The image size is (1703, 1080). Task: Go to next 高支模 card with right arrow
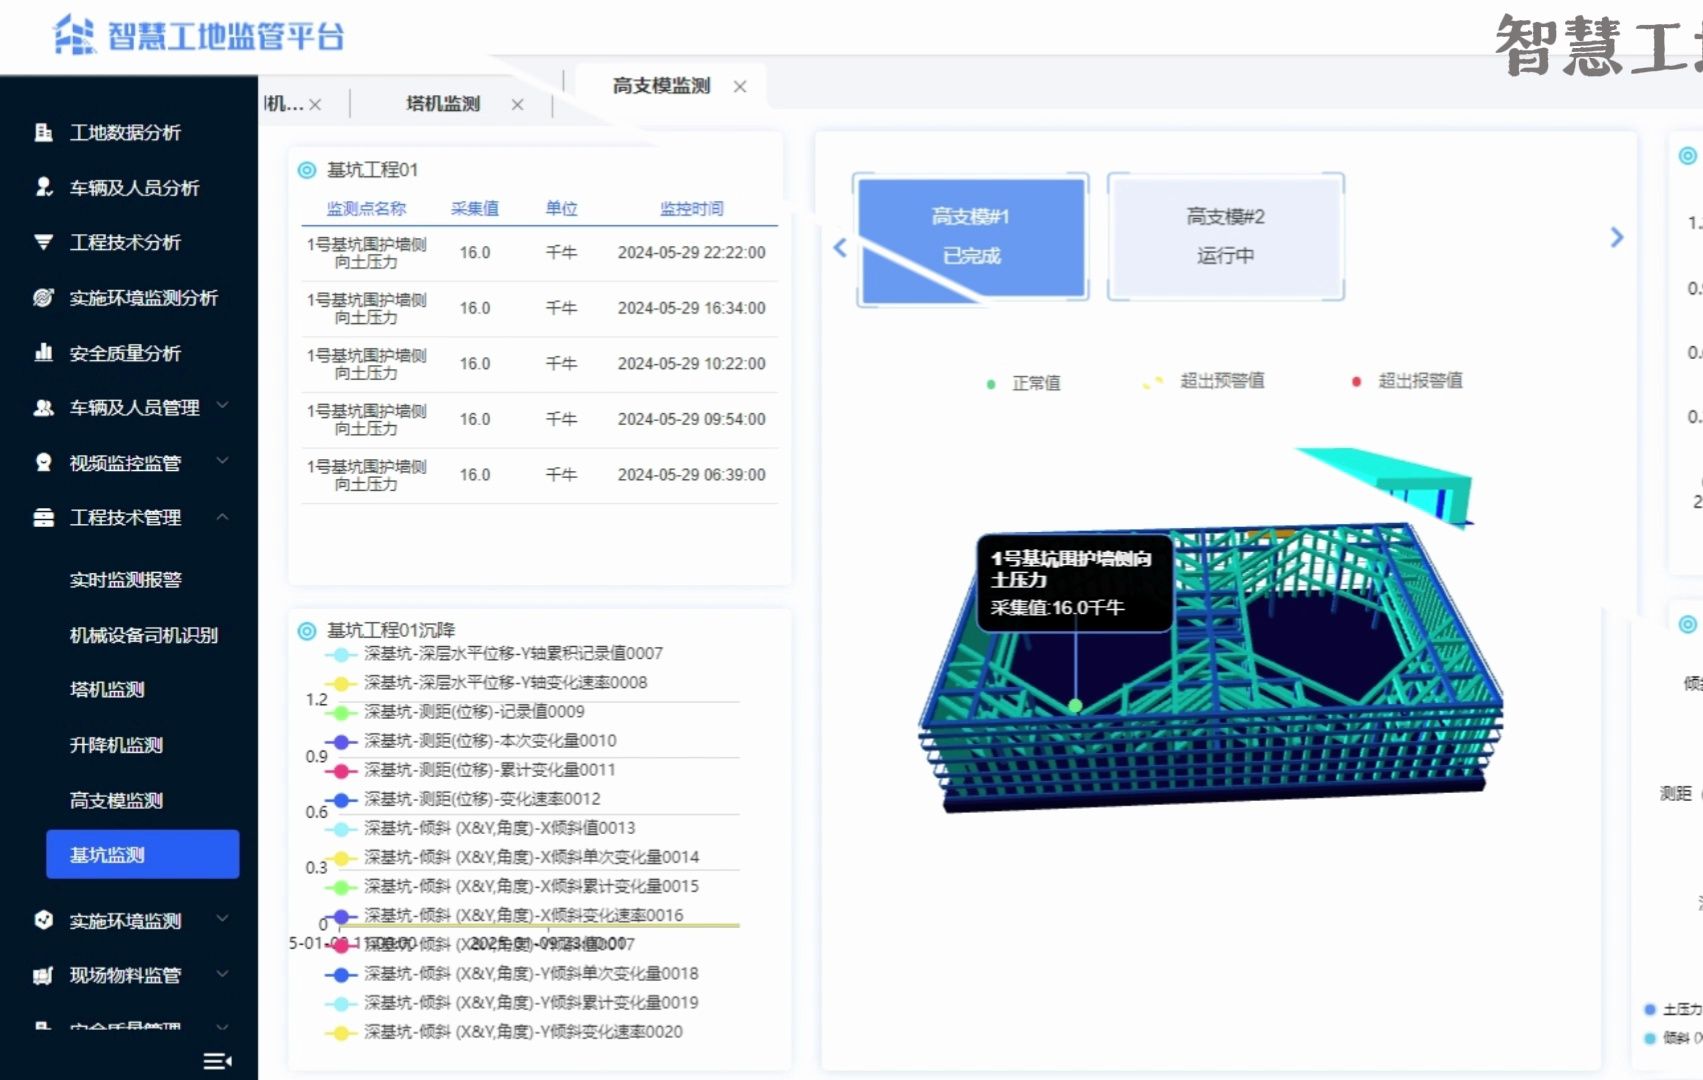[x=1617, y=237]
